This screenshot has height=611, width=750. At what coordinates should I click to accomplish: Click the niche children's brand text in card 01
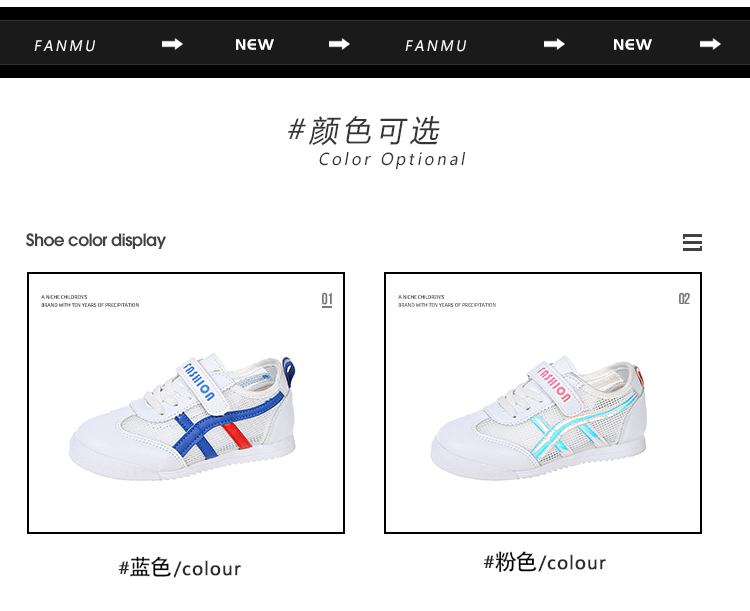click(x=90, y=301)
